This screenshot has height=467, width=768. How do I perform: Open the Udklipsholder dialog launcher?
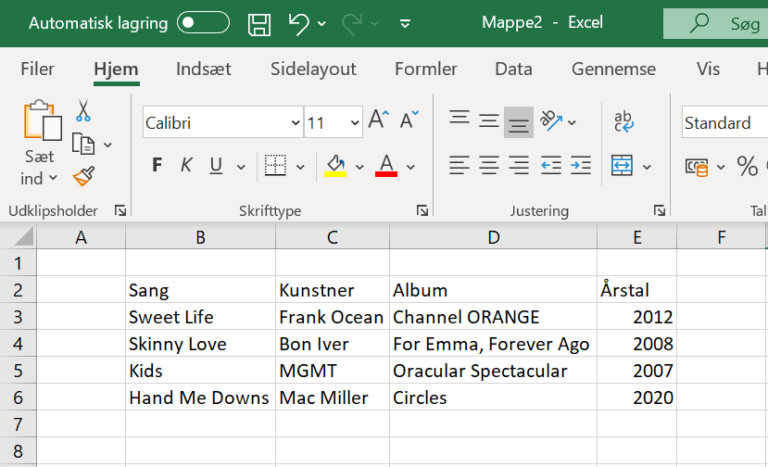(x=120, y=211)
